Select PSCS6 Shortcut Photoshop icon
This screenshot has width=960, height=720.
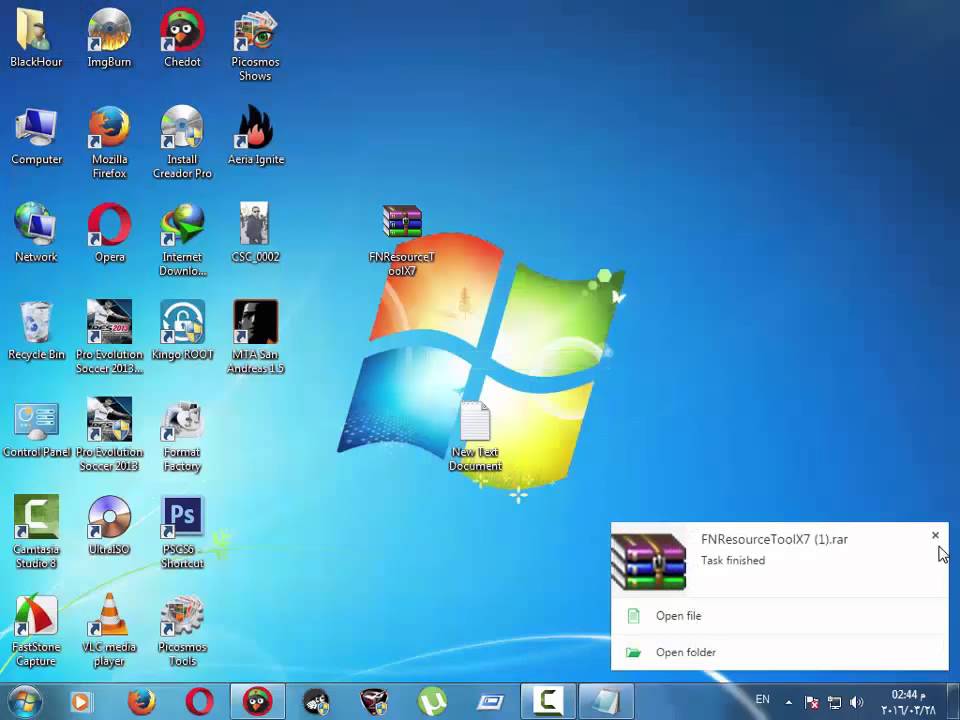[182, 531]
